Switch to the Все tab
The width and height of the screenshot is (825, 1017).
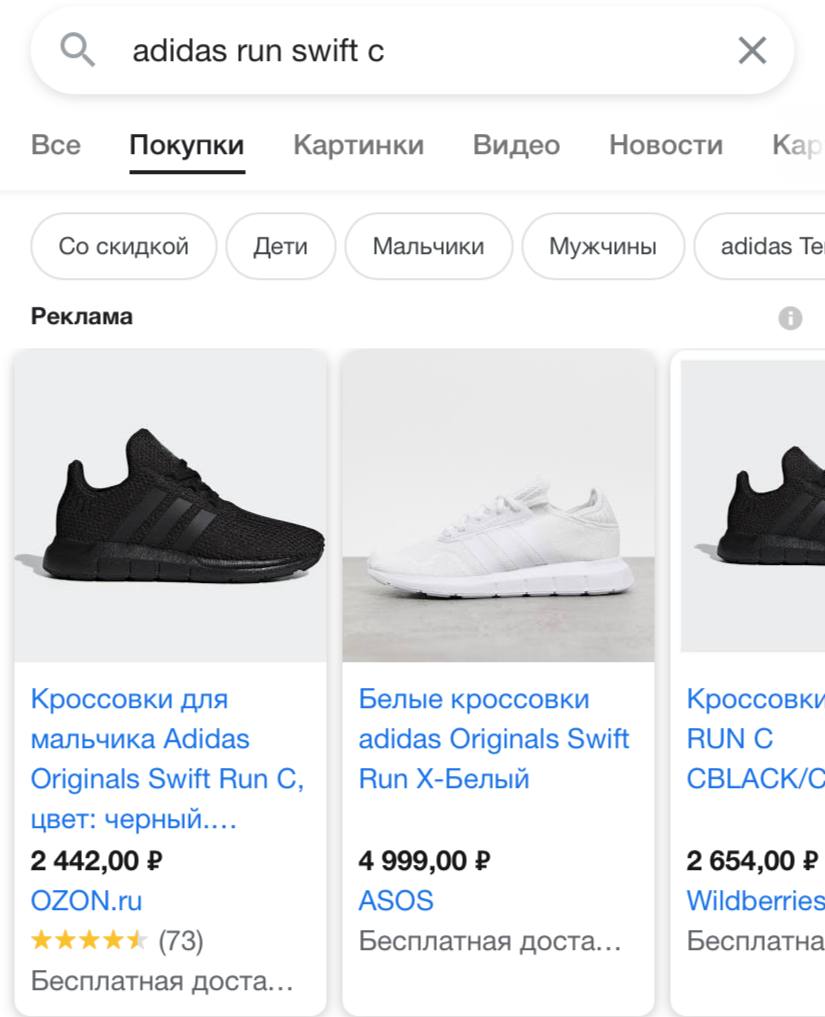56,145
